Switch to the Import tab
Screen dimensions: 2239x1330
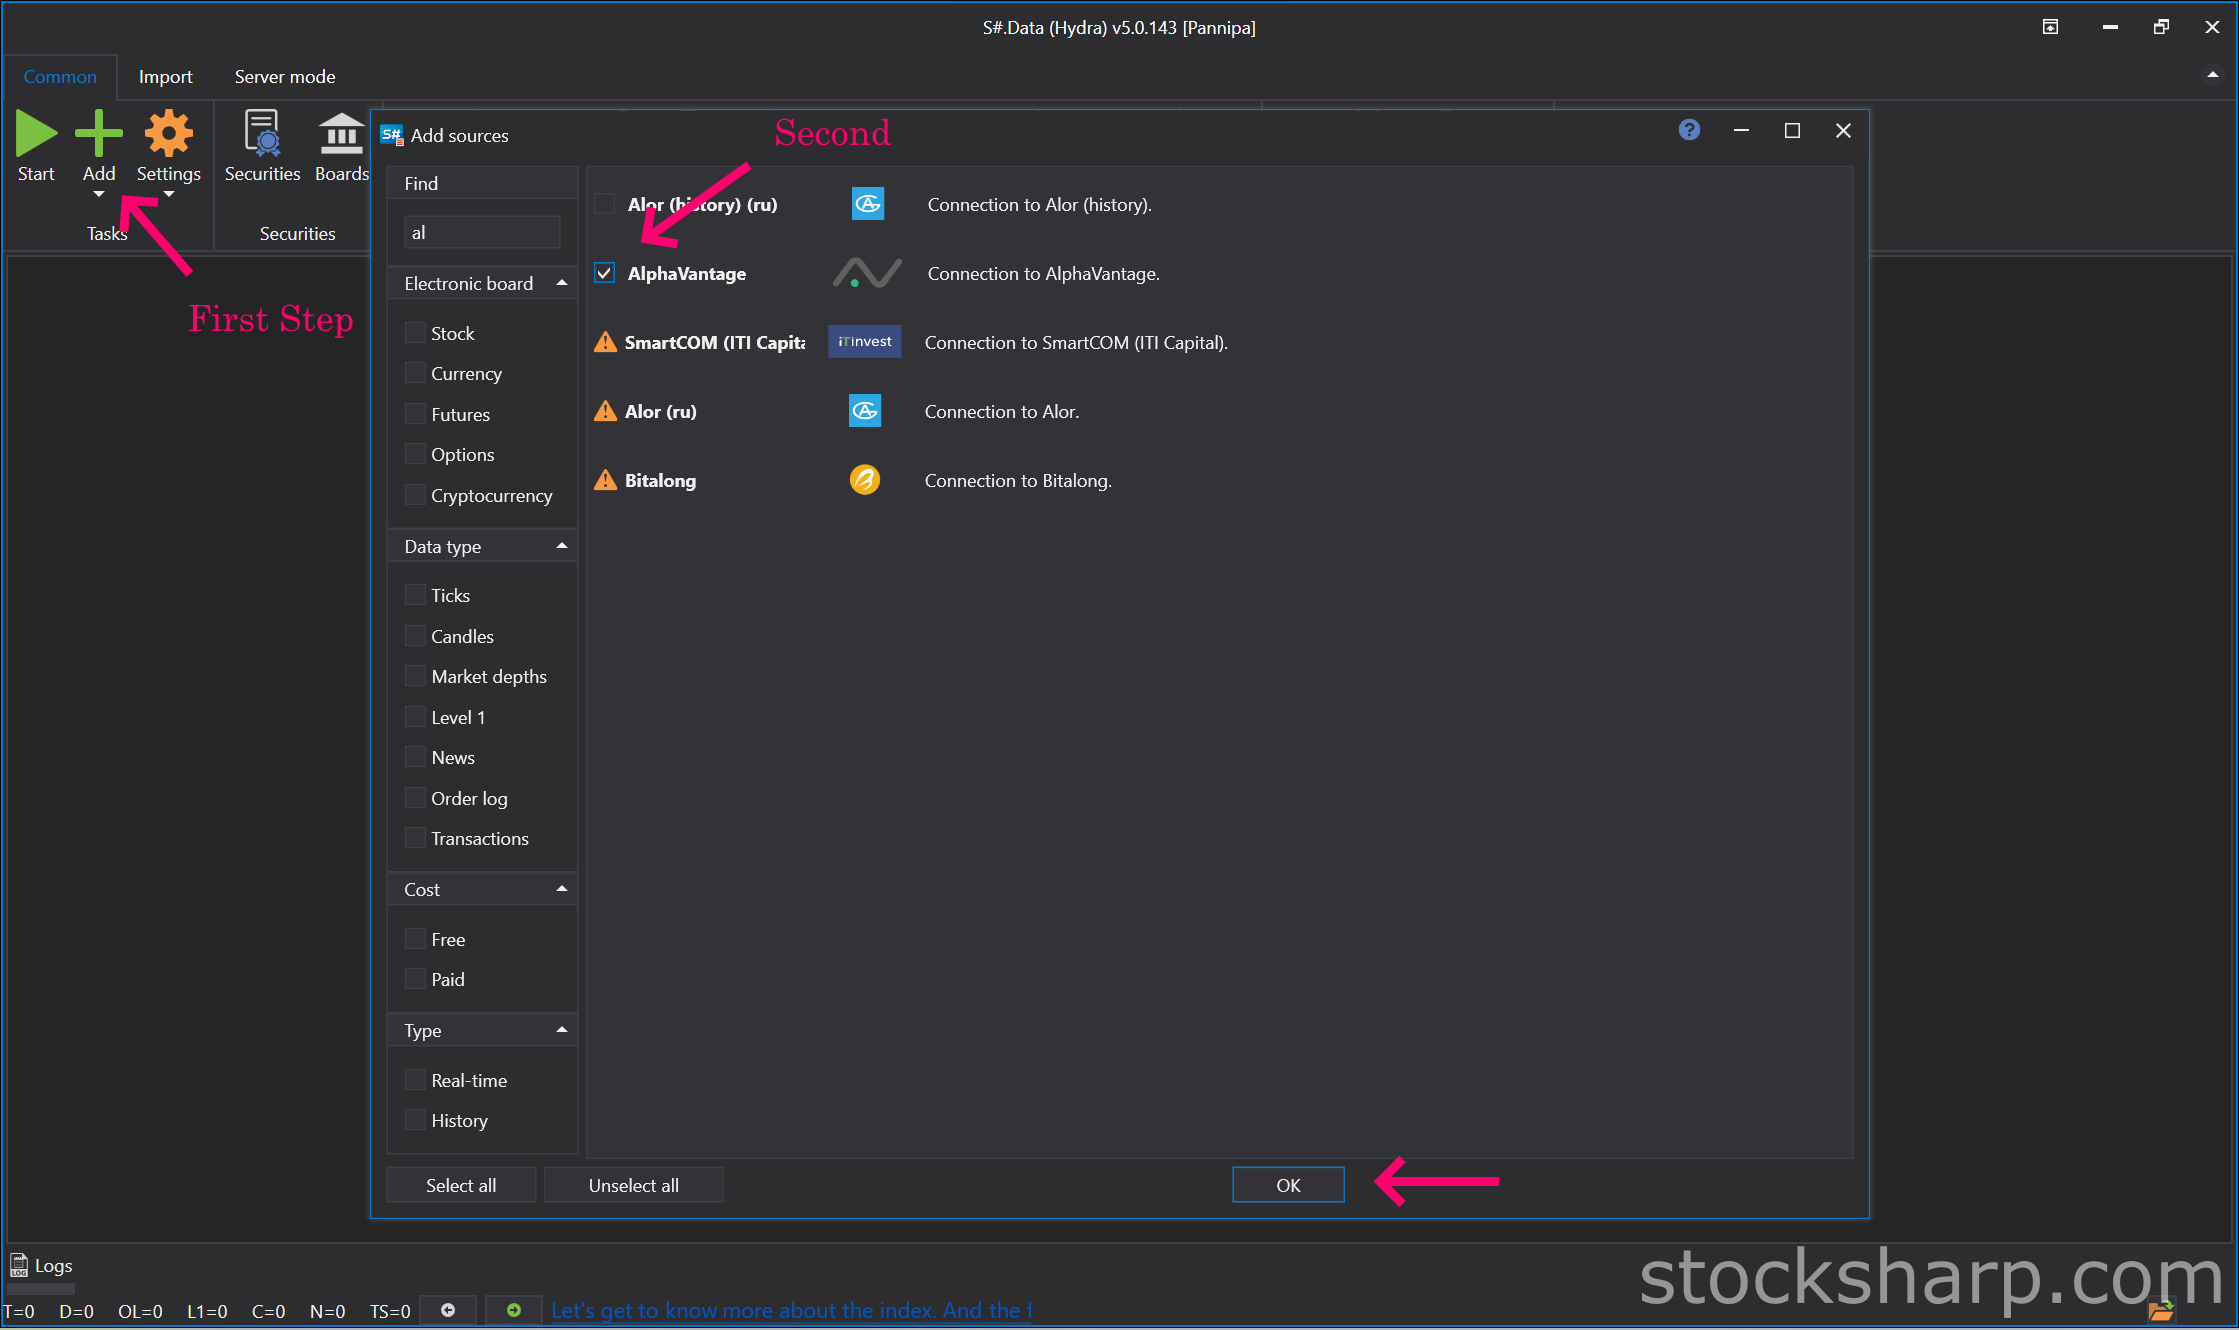[x=165, y=77]
